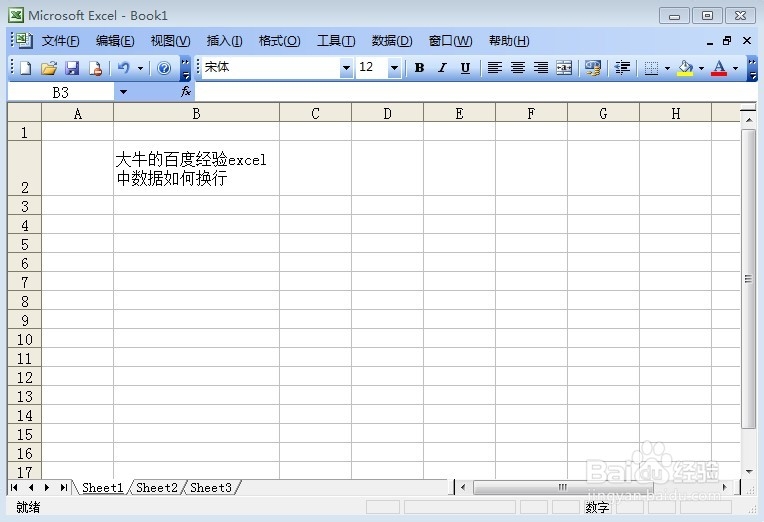Click the Insert Function fx icon

[x=186, y=92]
